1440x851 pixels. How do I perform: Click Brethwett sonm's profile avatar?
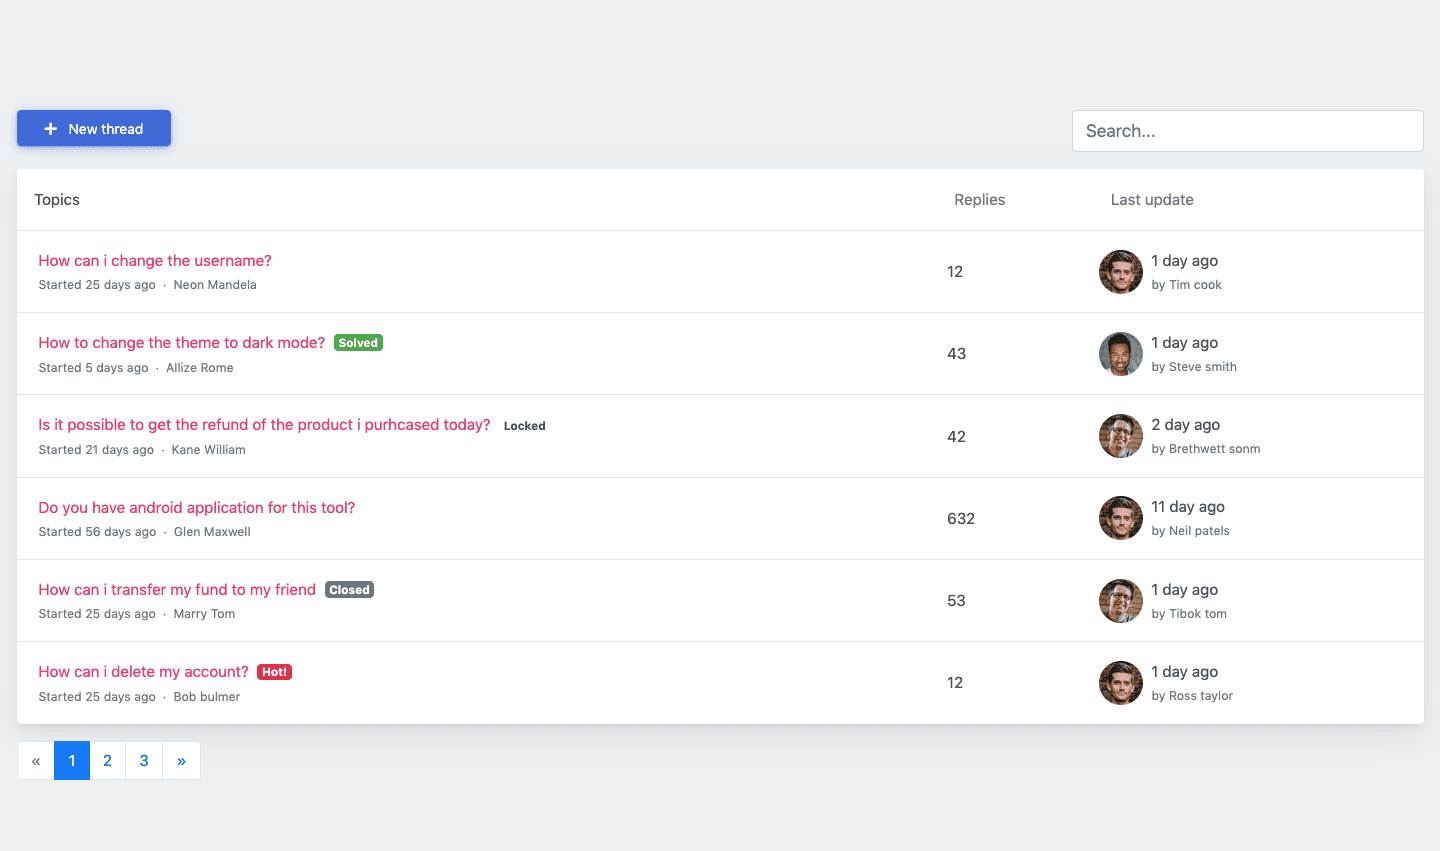[x=1120, y=436]
